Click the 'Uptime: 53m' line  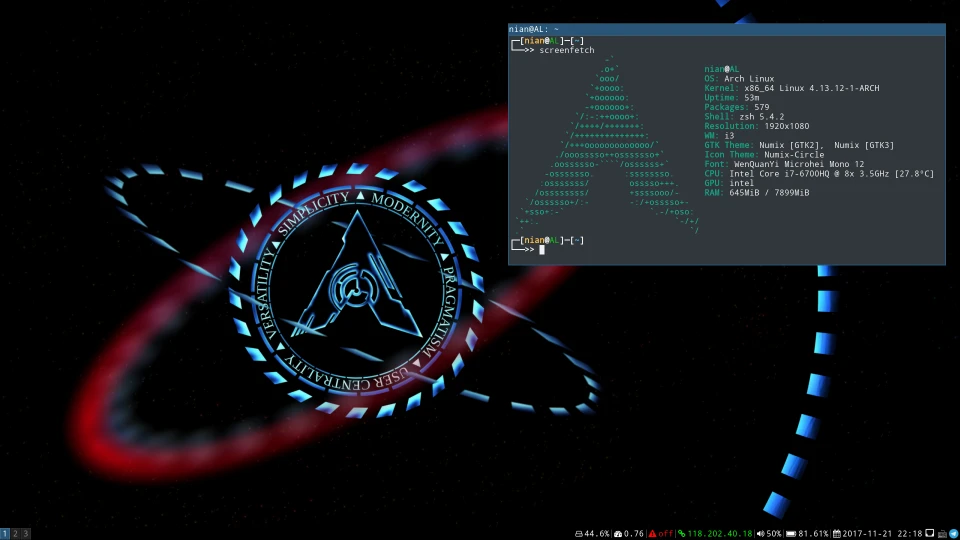[732, 97]
